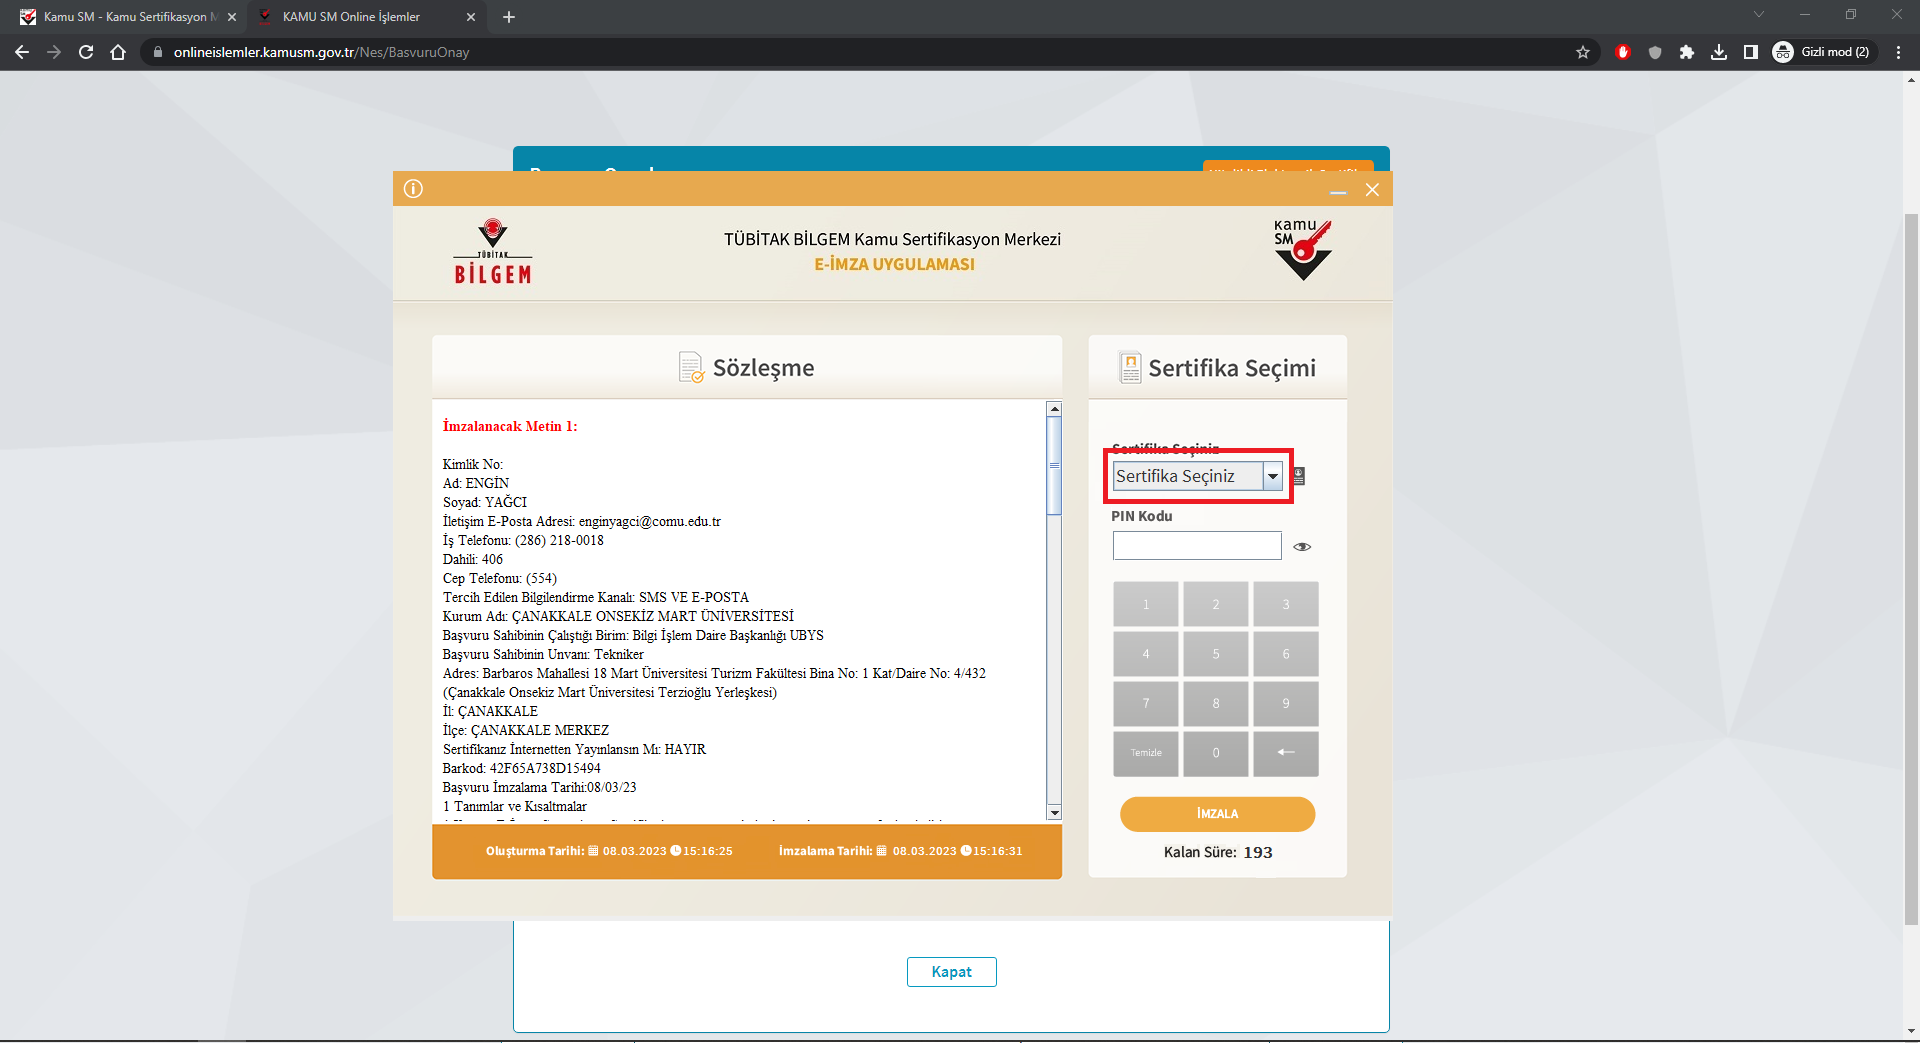1920x1043 pixels.
Task: Click the Kapat button
Action: click(951, 972)
